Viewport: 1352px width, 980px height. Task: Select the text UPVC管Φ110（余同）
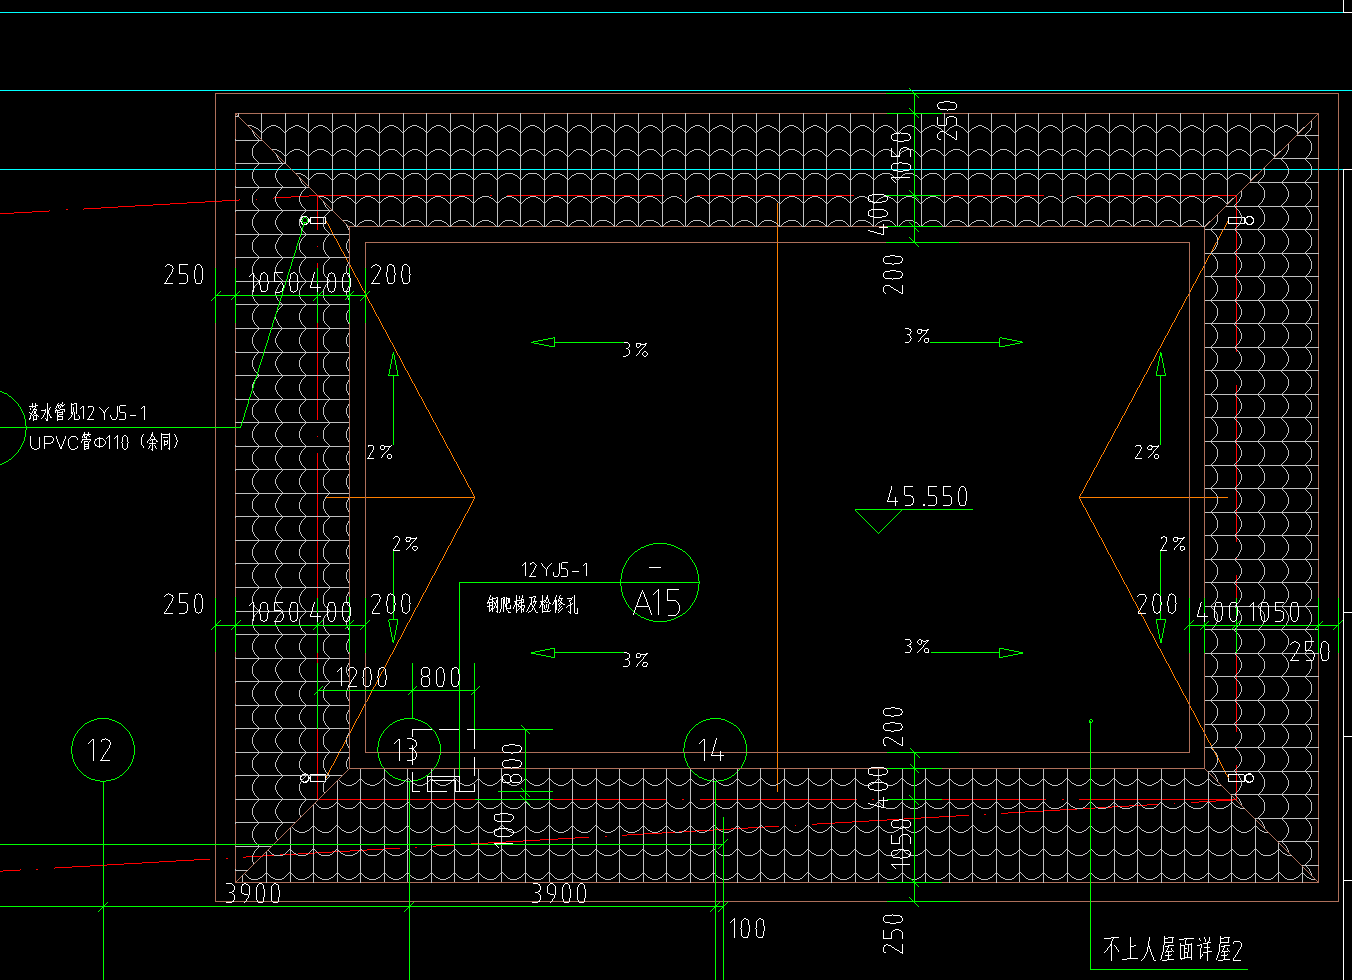(x=104, y=442)
